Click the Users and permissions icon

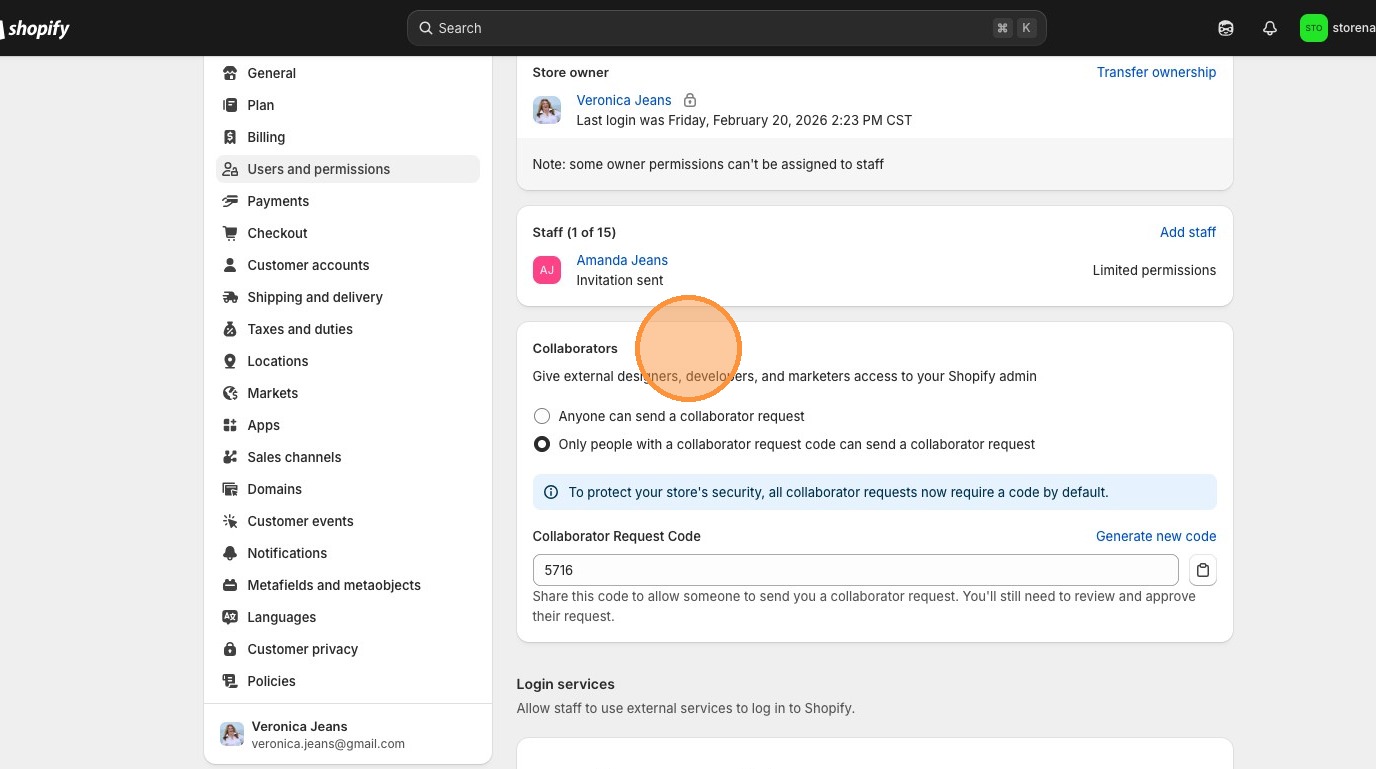[230, 169]
